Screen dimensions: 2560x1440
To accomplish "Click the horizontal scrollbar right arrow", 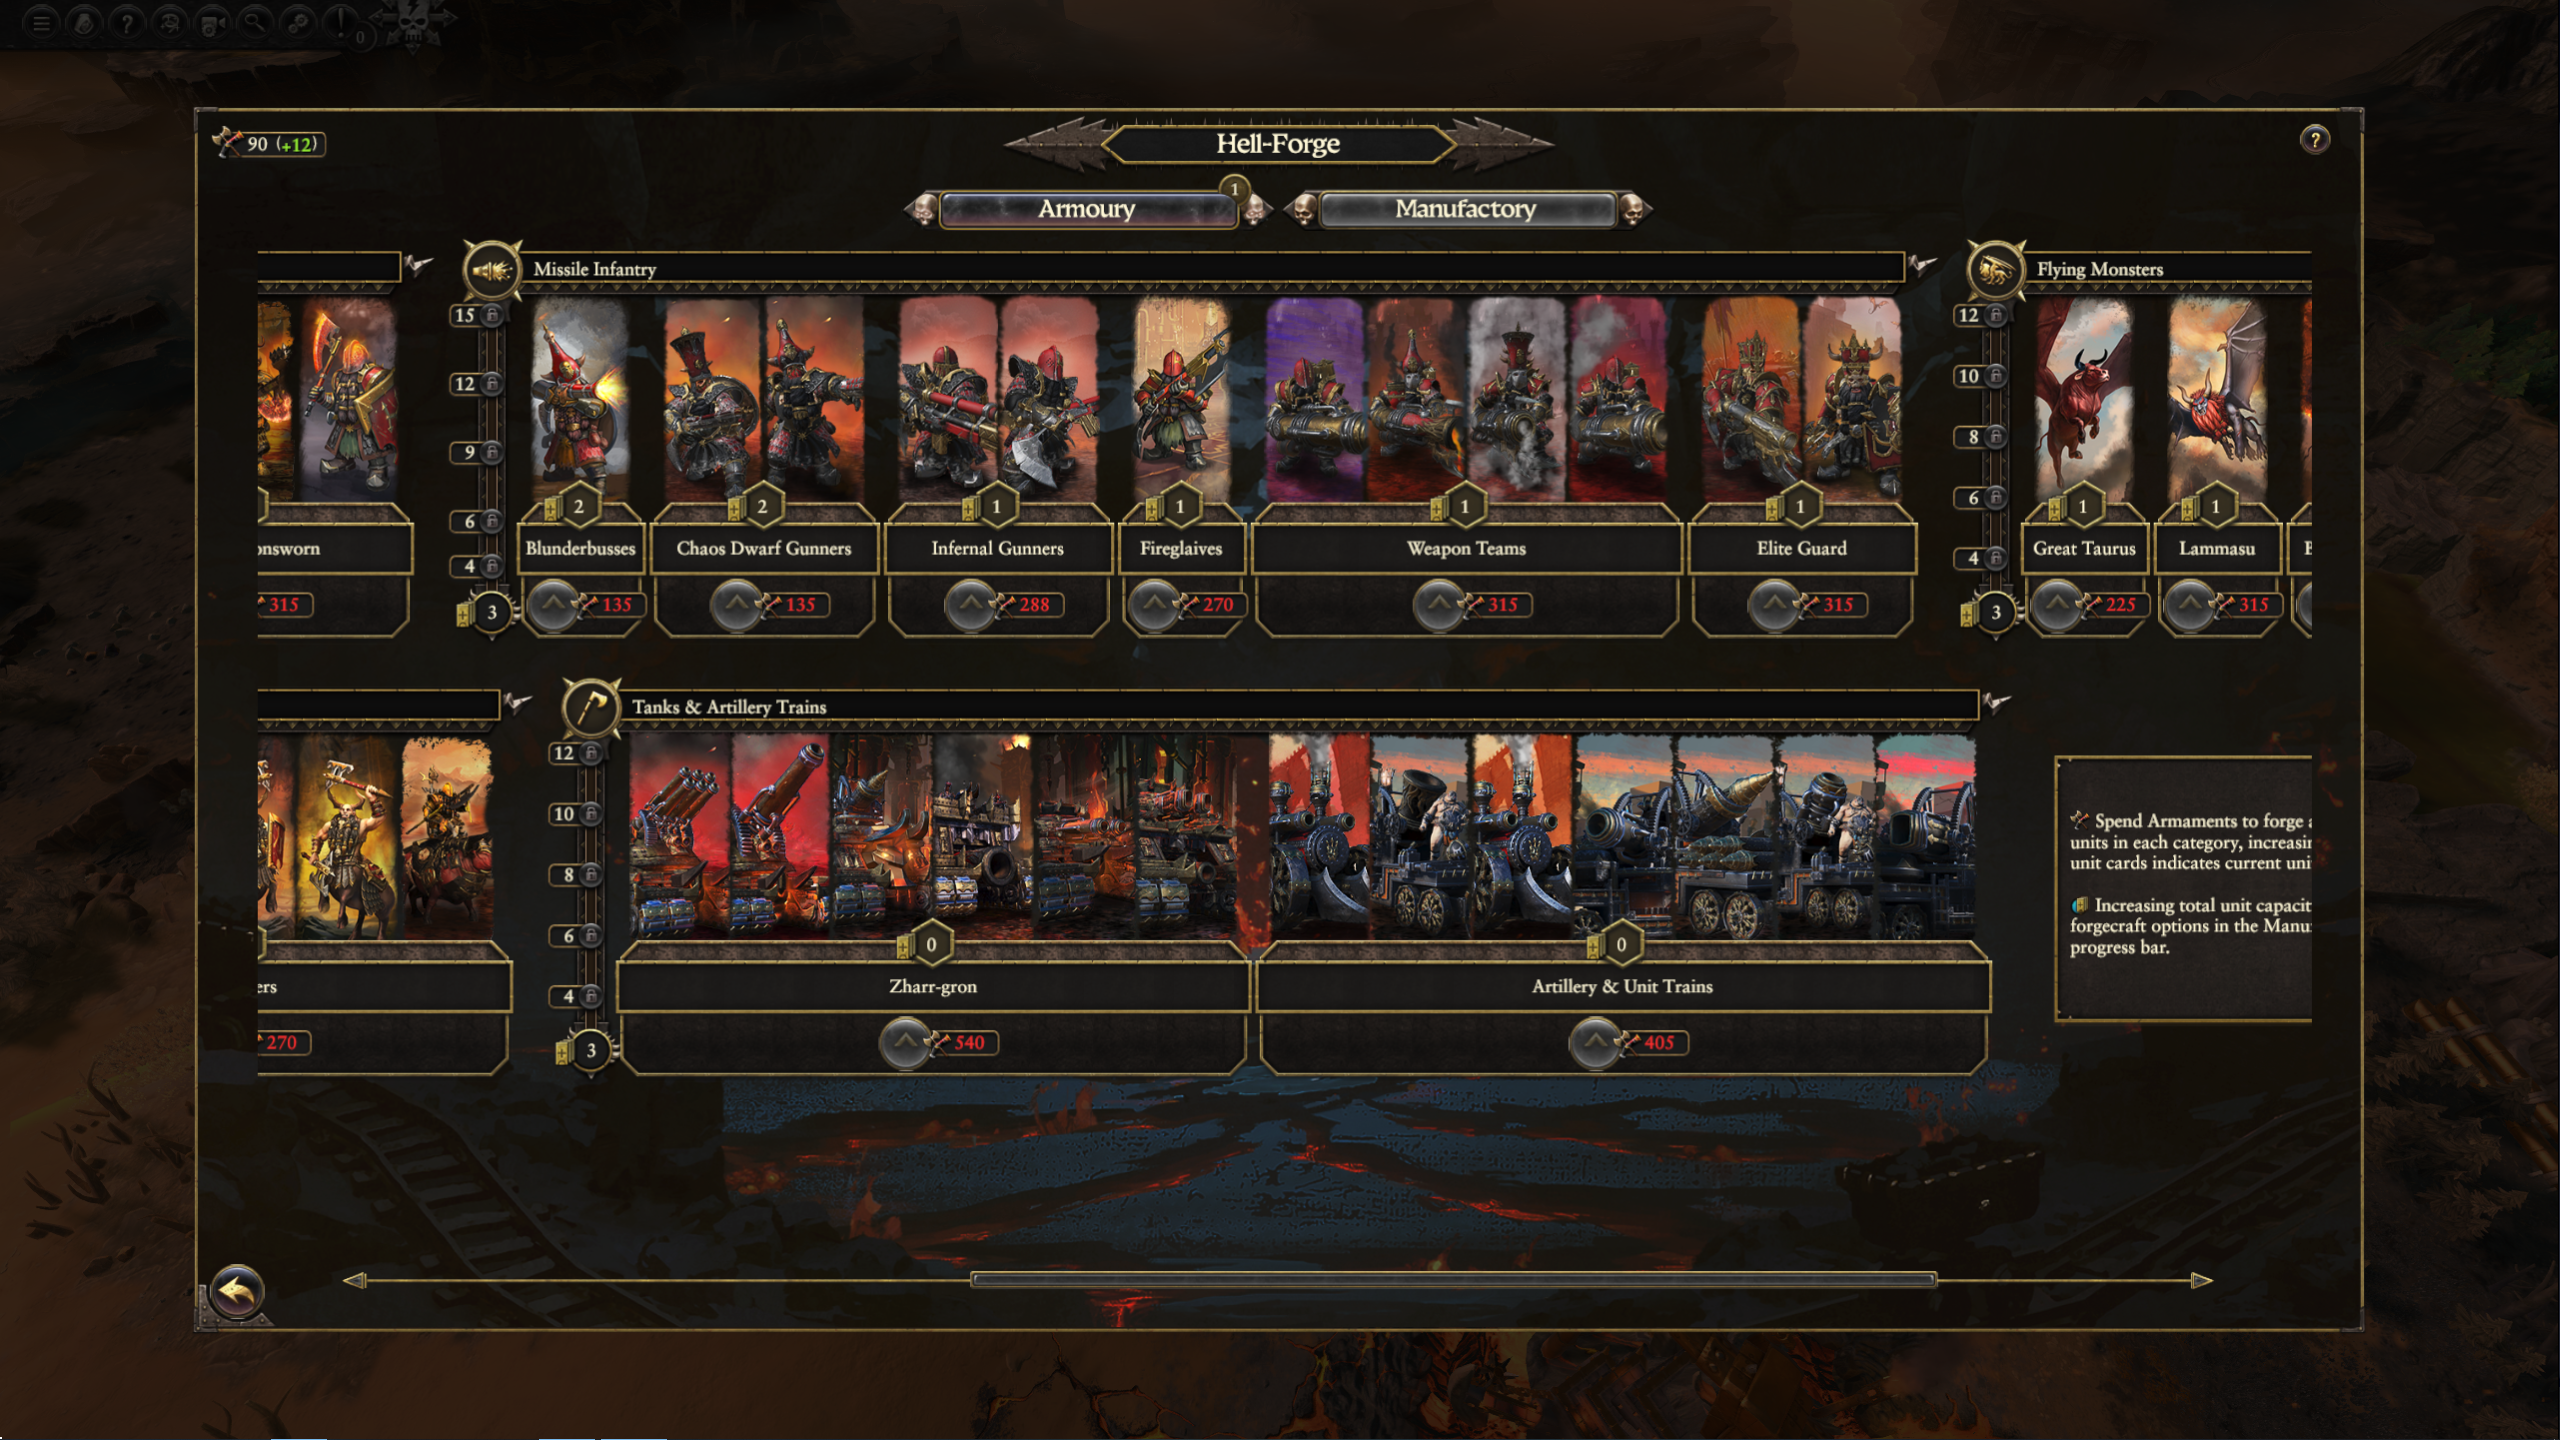I will [x=2200, y=1281].
